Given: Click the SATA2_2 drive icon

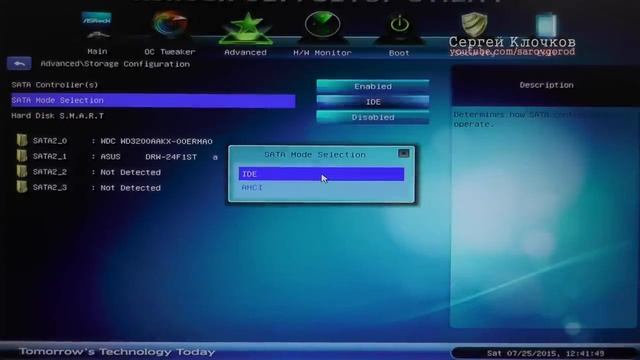Looking at the screenshot, I should [x=22, y=171].
